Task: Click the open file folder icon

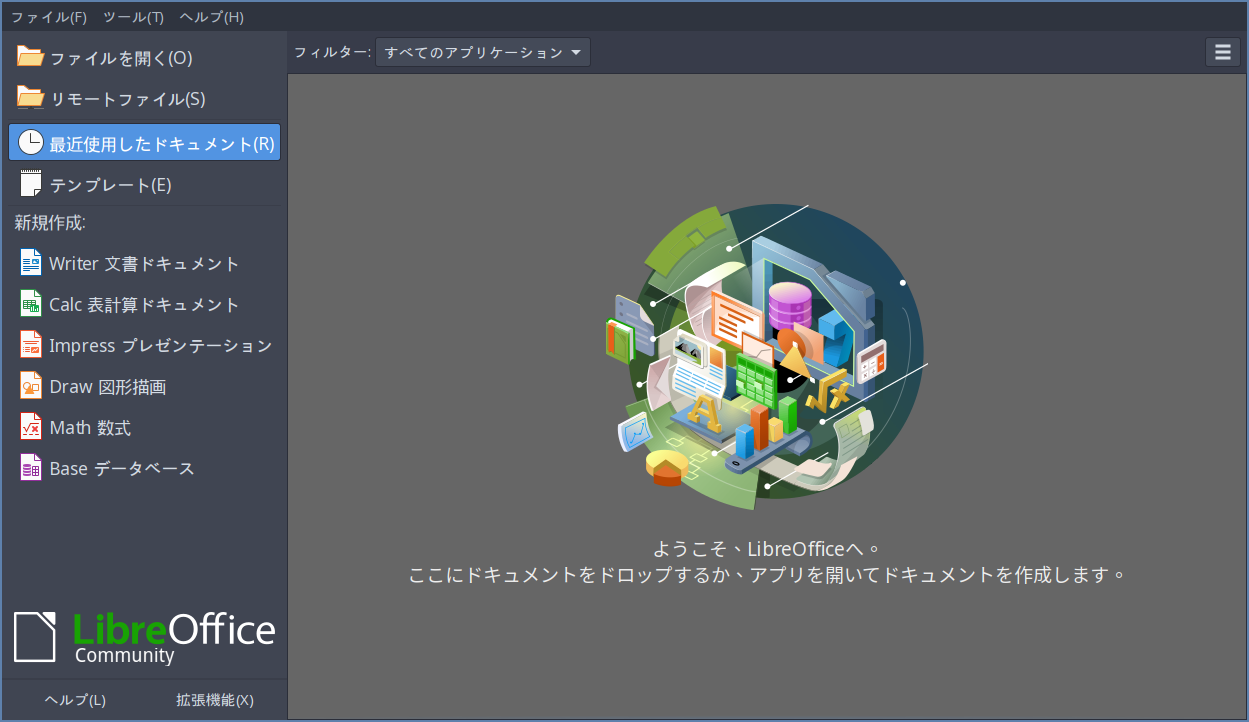Action: click(x=28, y=57)
